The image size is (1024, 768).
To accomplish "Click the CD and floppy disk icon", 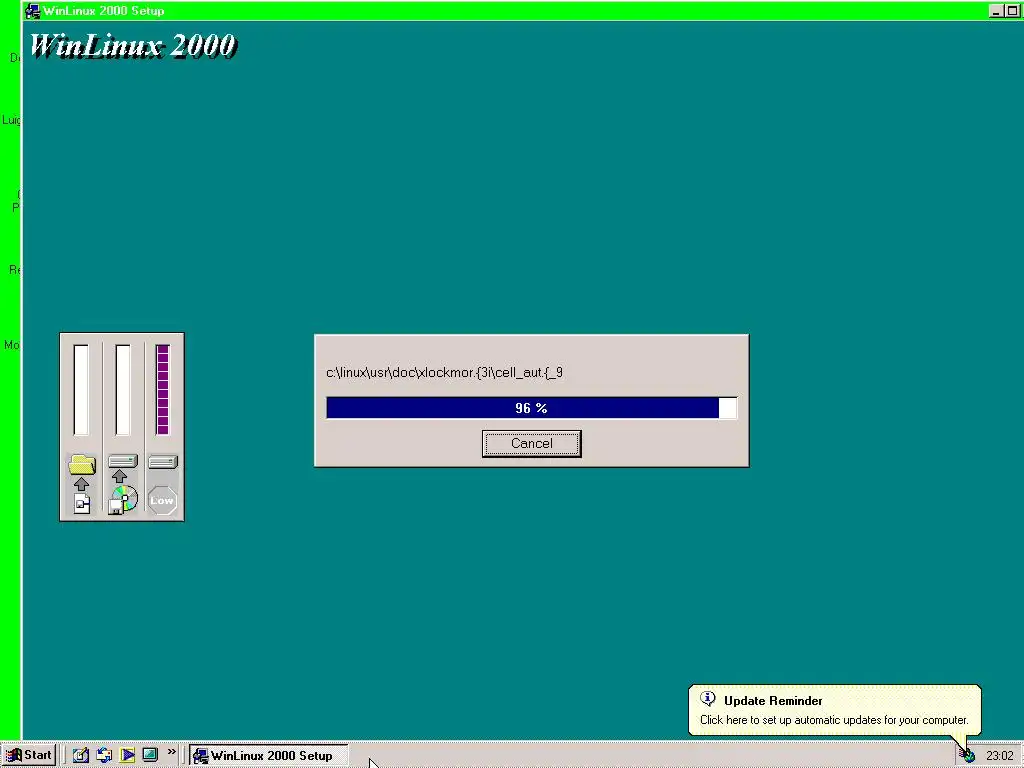I will coord(123,500).
